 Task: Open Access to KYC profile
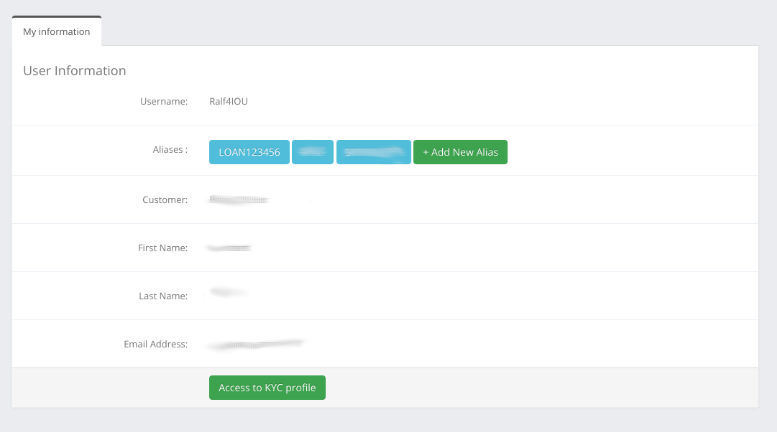(267, 388)
